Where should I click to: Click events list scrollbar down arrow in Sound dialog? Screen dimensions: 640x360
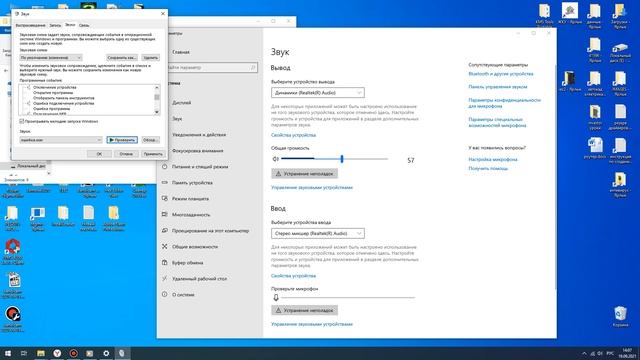coord(157,112)
